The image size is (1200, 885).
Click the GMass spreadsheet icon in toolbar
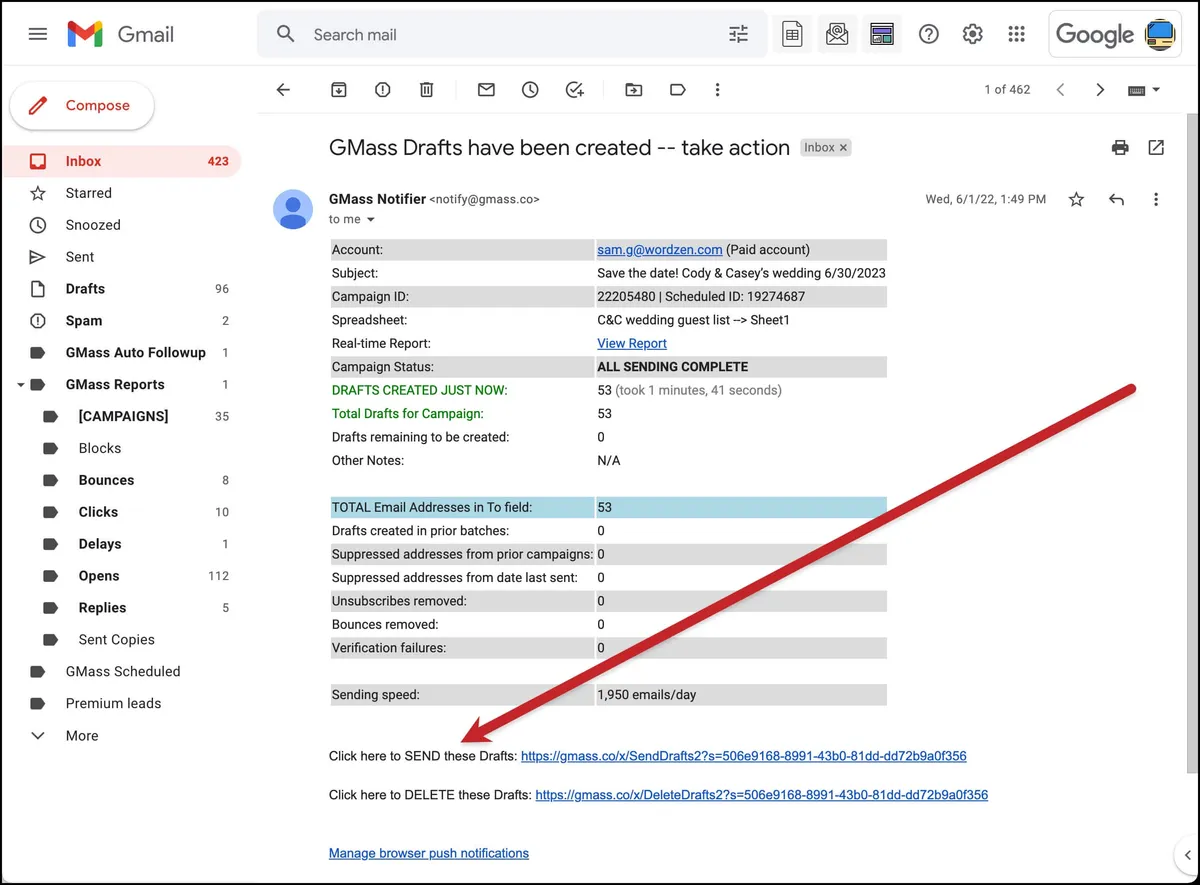click(792, 34)
